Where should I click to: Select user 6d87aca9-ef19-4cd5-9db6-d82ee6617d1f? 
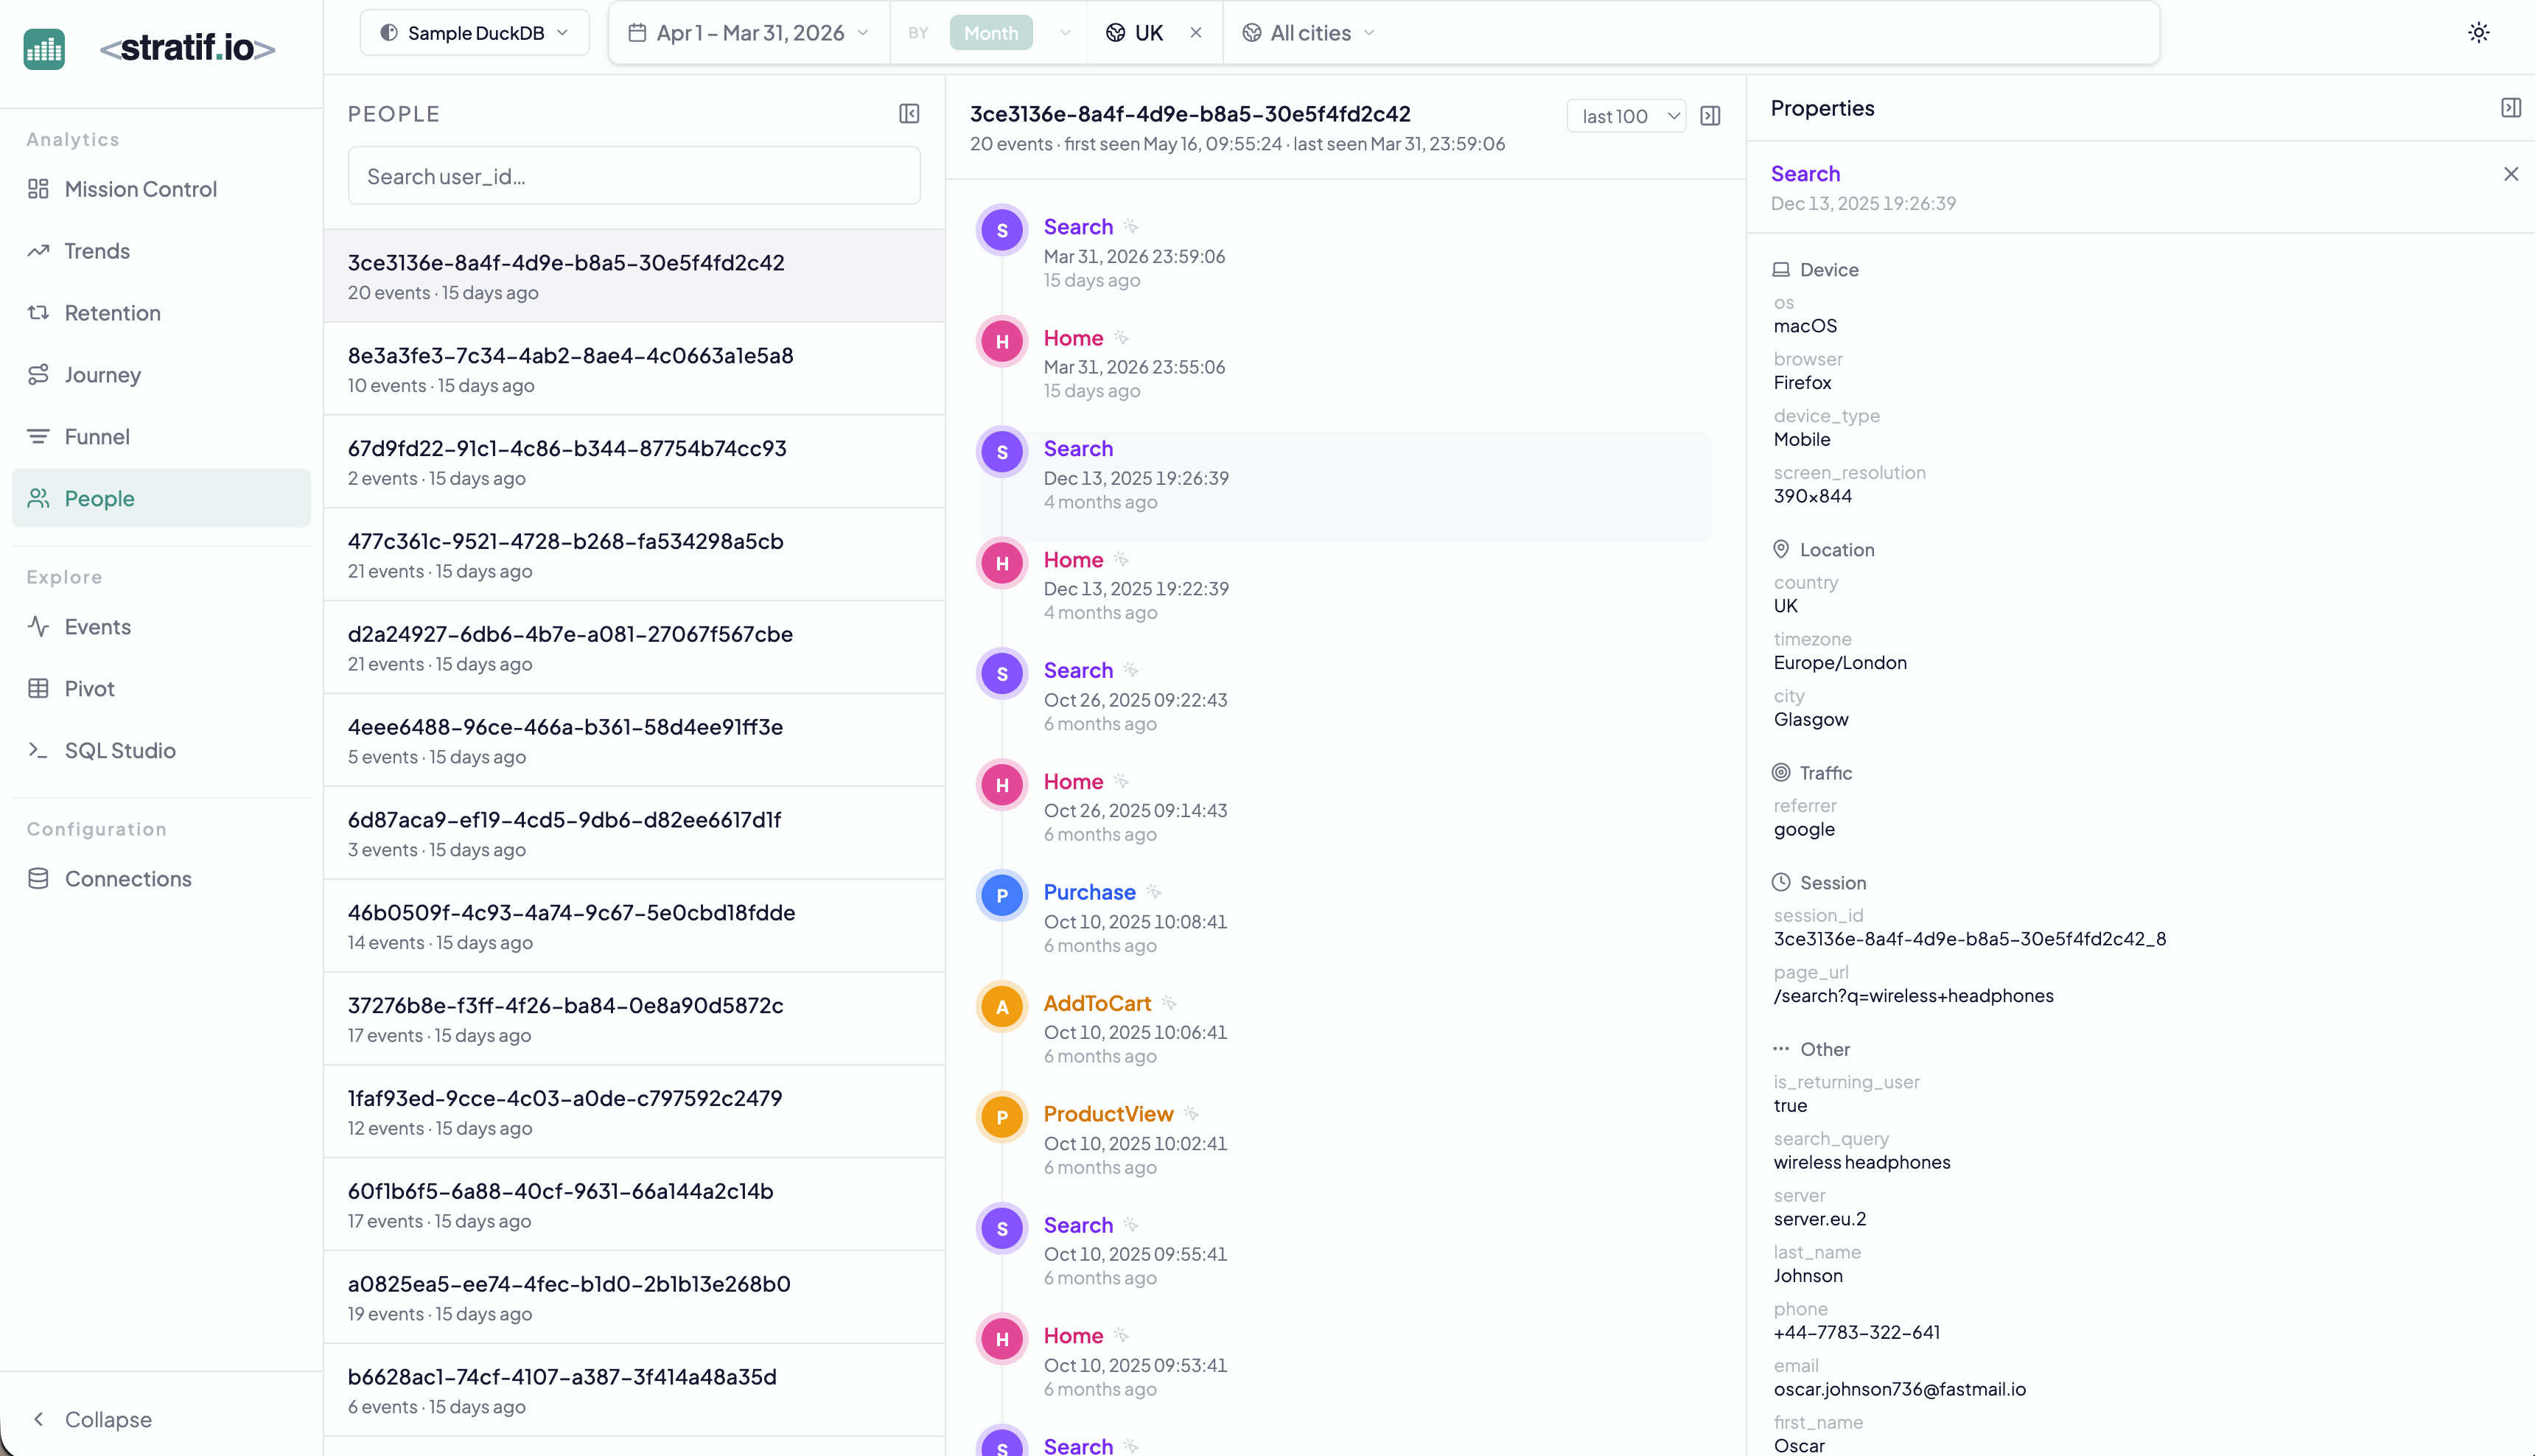[634, 834]
